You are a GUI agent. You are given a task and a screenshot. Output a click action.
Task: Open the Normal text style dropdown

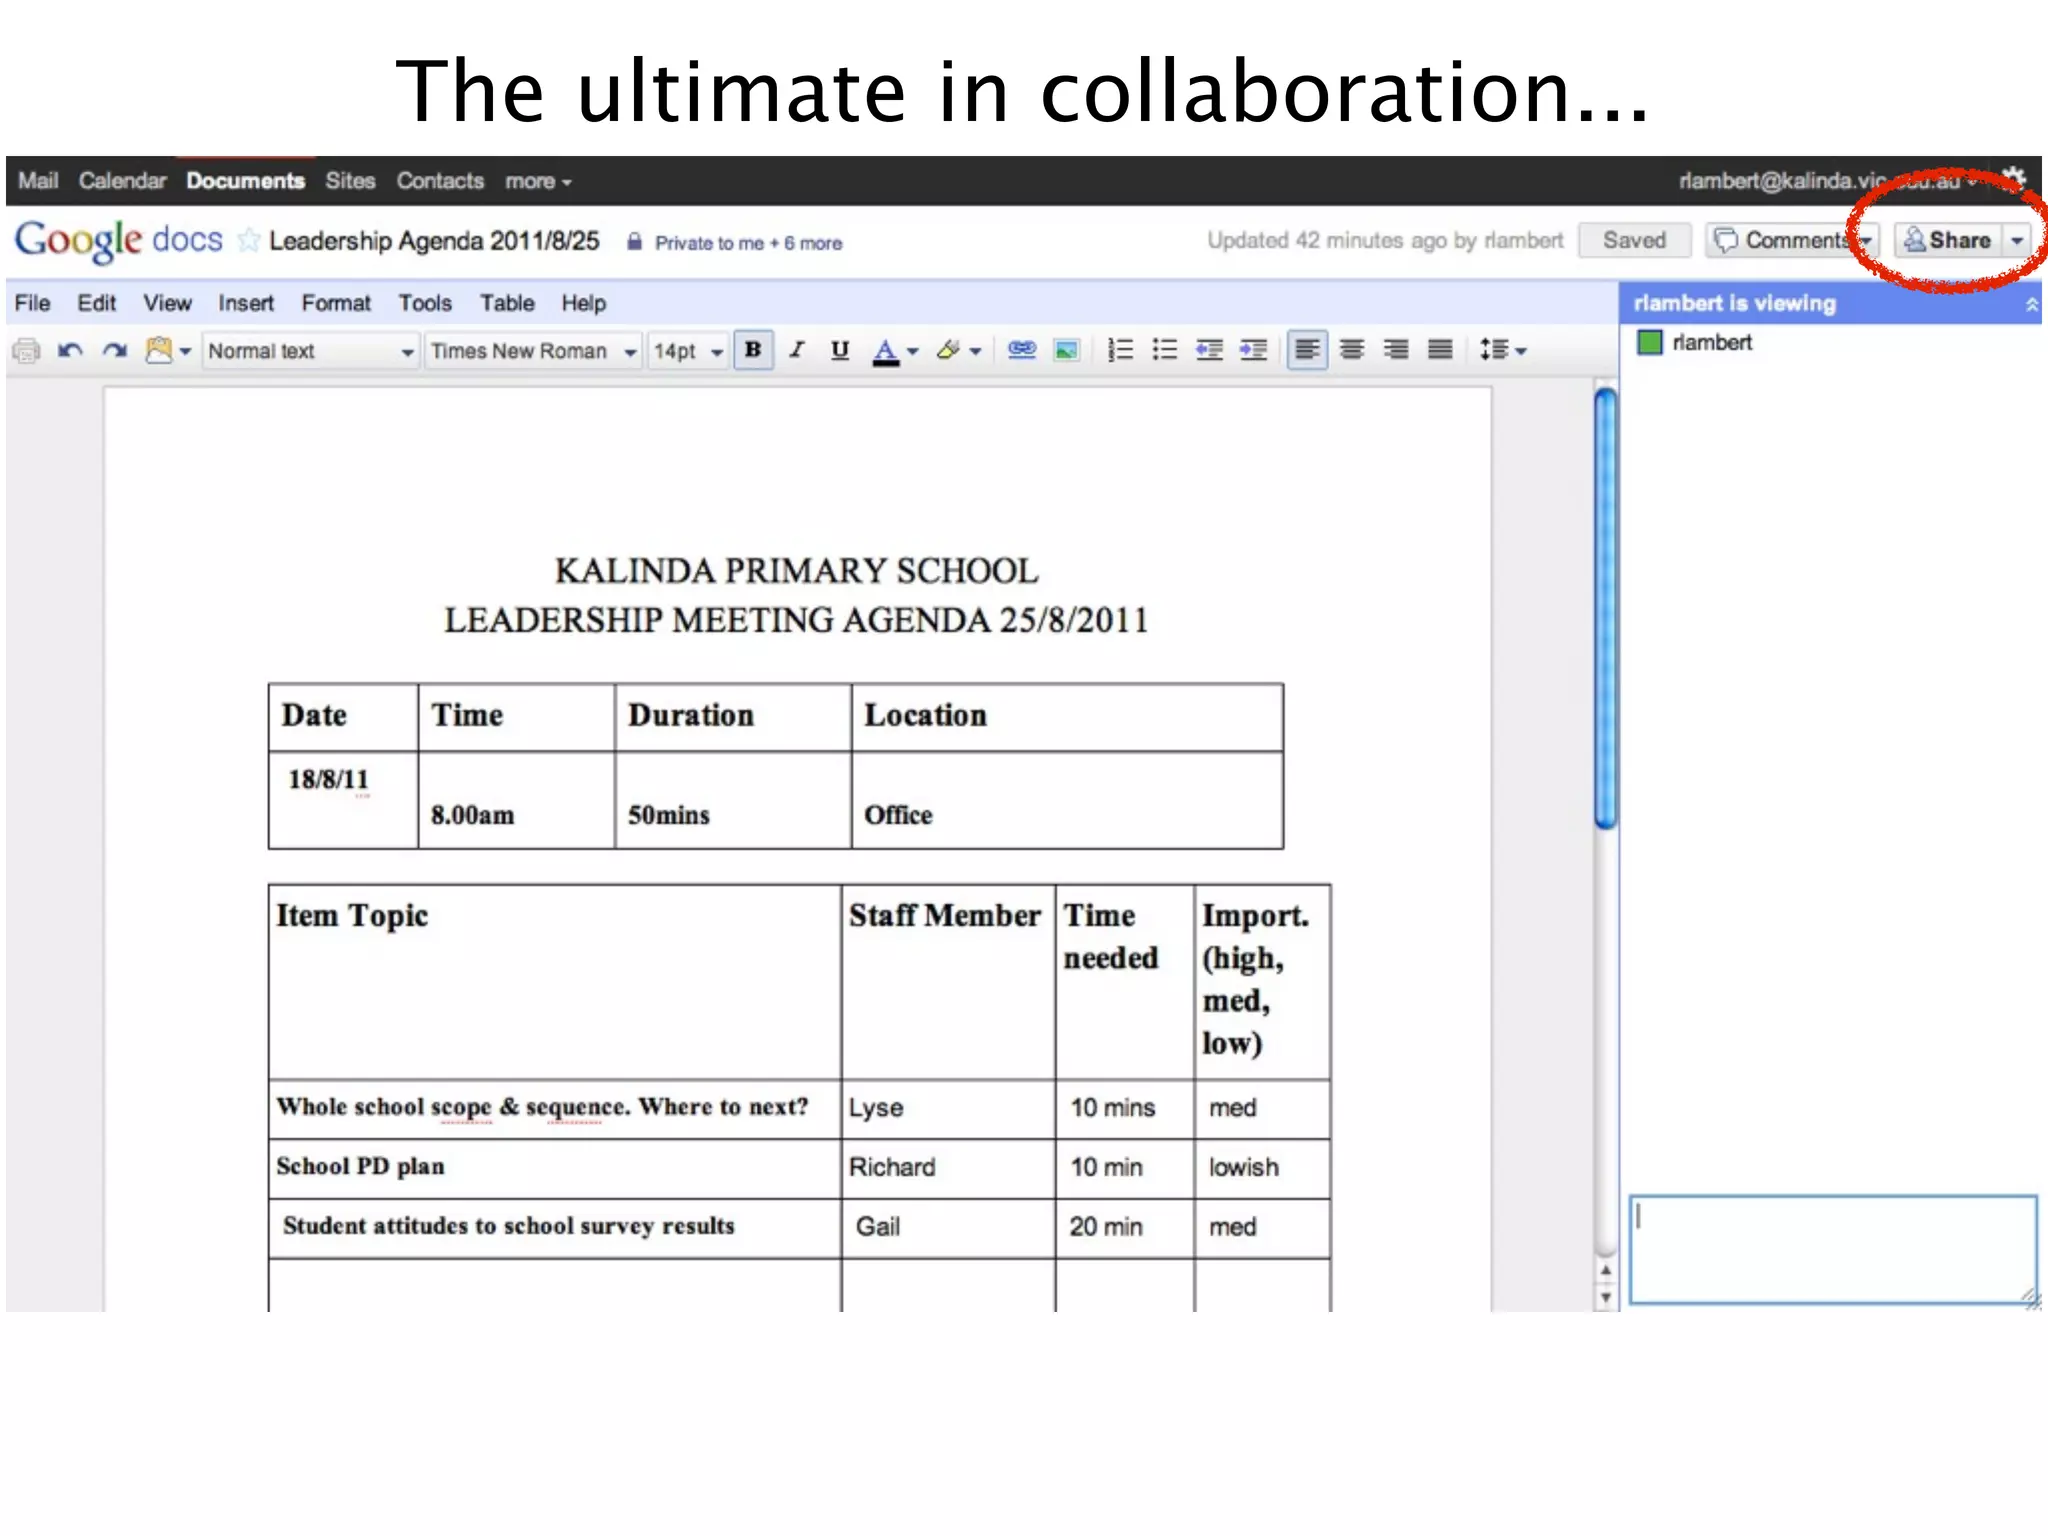(x=310, y=351)
